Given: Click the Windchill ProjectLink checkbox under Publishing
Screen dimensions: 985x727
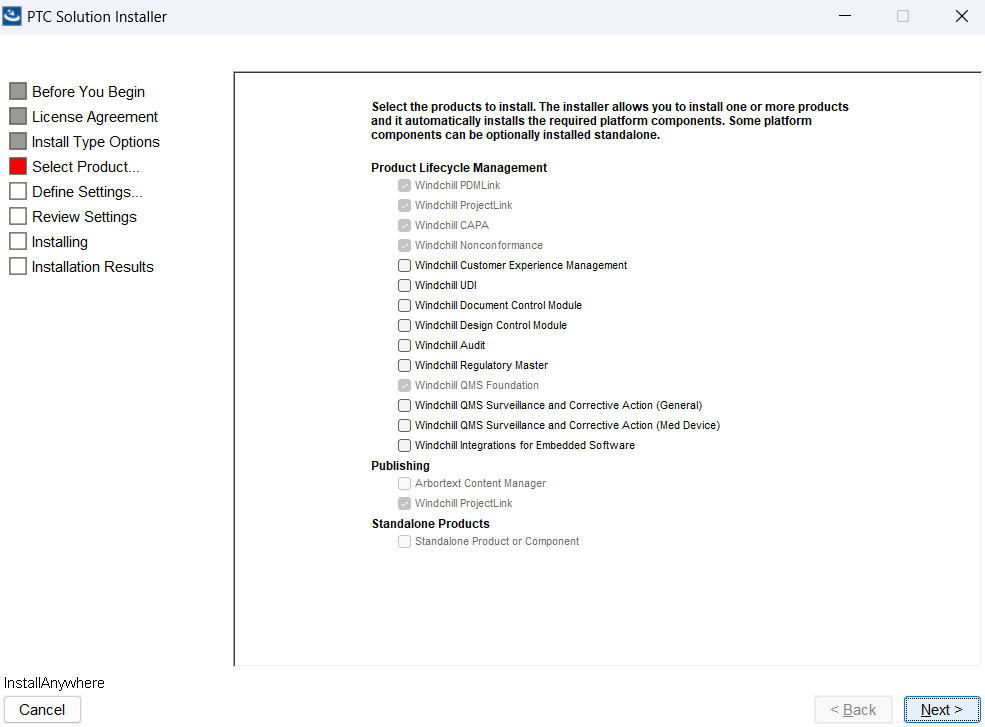Looking at the screenshot, I should (x=405, y=504).
